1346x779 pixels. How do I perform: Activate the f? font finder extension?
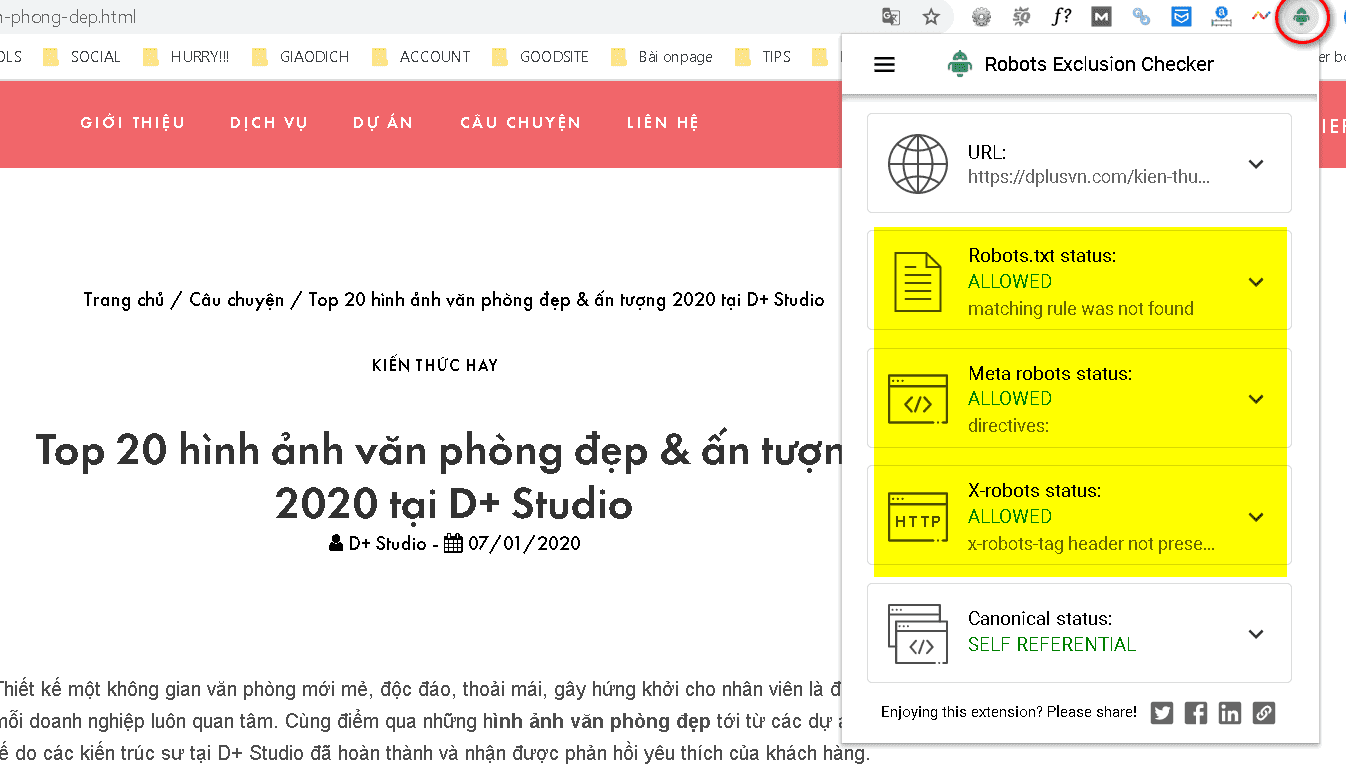tap(1061, 16)
